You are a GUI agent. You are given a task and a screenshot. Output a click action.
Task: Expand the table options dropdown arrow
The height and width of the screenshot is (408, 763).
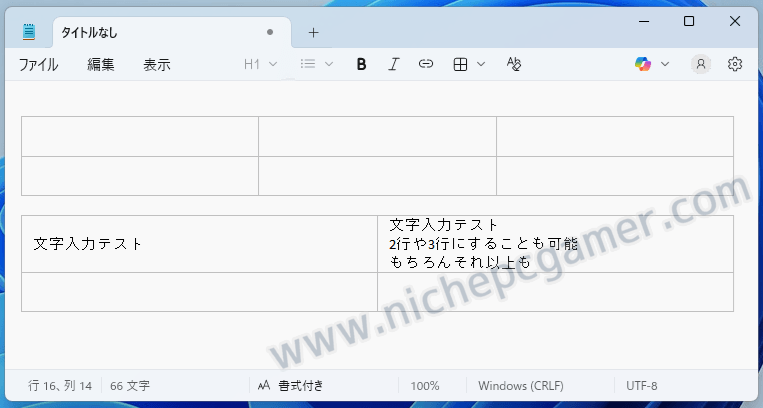(x=481, y=64)
